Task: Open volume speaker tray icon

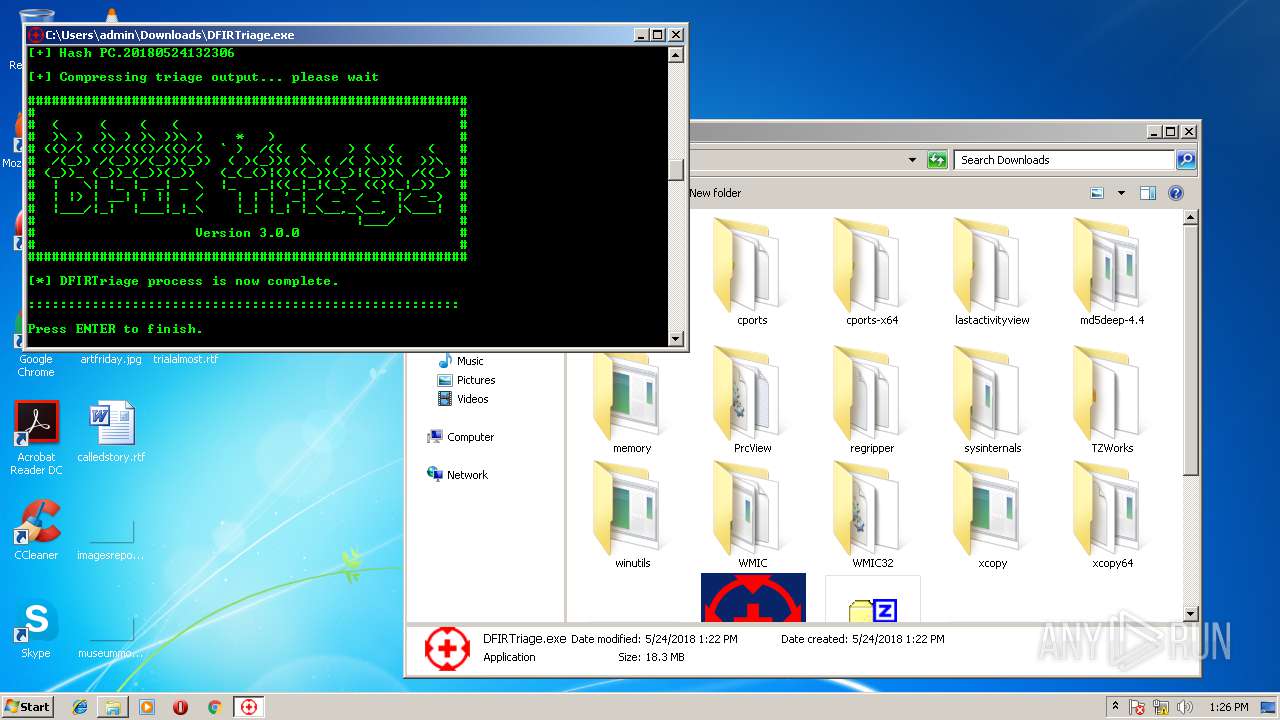Action: [x=1187, y=707]
